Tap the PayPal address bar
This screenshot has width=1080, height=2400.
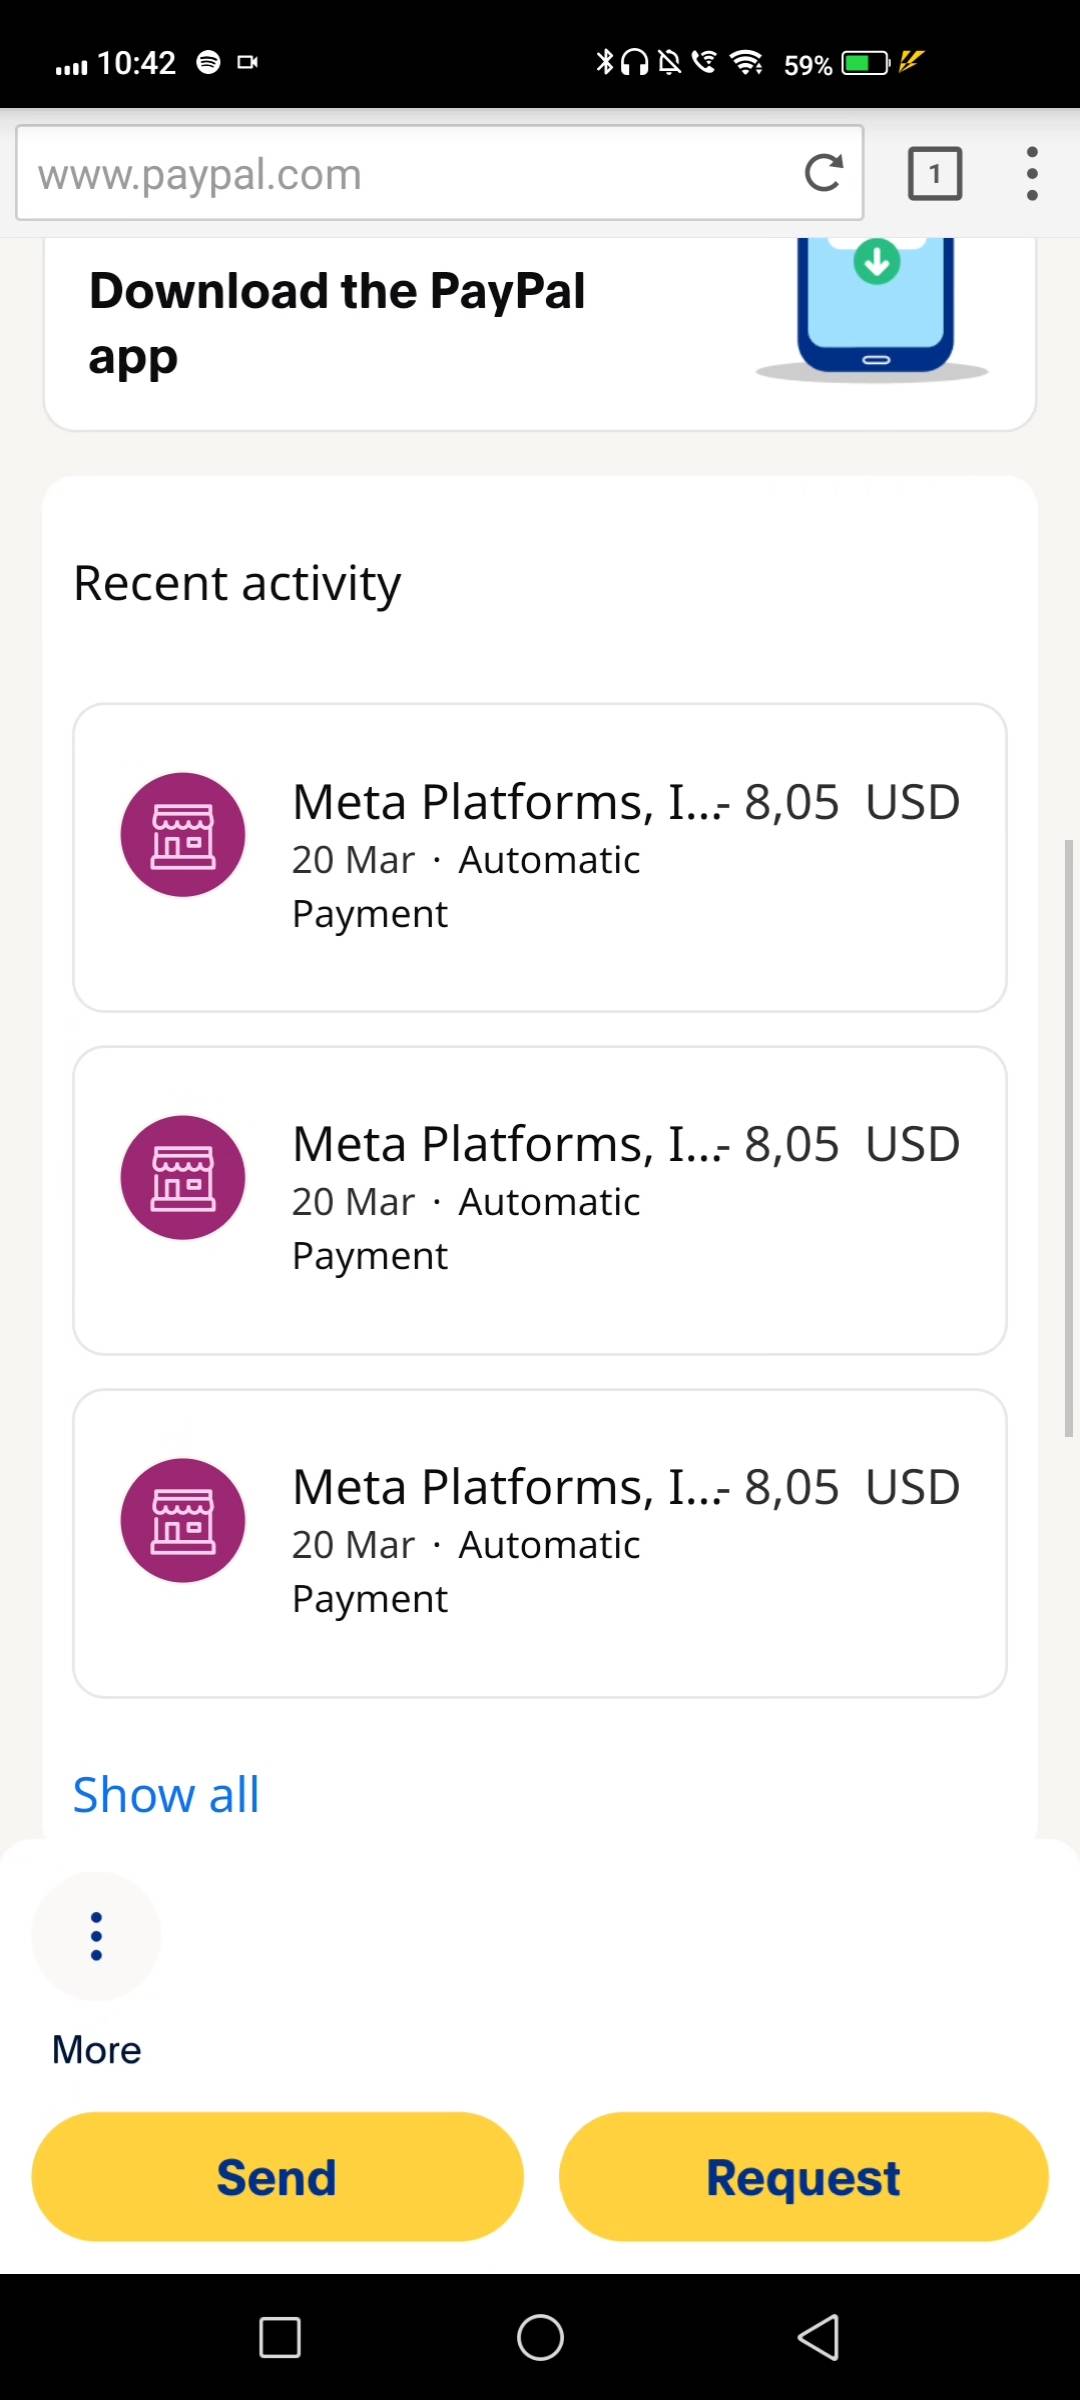(x=400, y=173)
